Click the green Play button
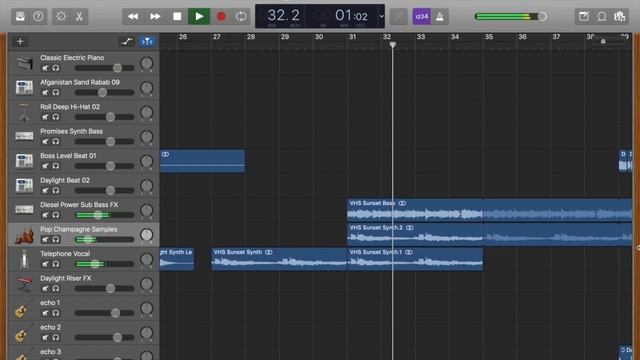 pos(199,16)
